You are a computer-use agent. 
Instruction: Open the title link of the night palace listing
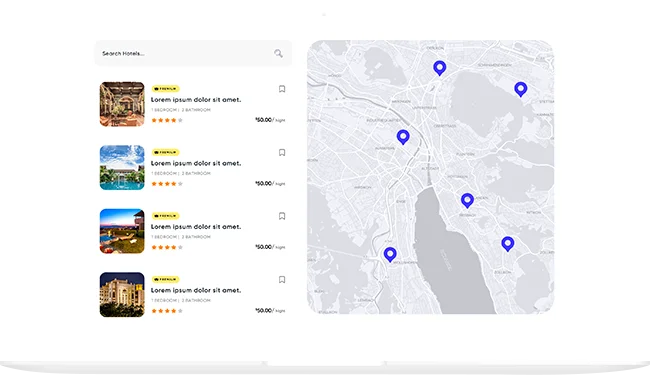tap(196, 290)
